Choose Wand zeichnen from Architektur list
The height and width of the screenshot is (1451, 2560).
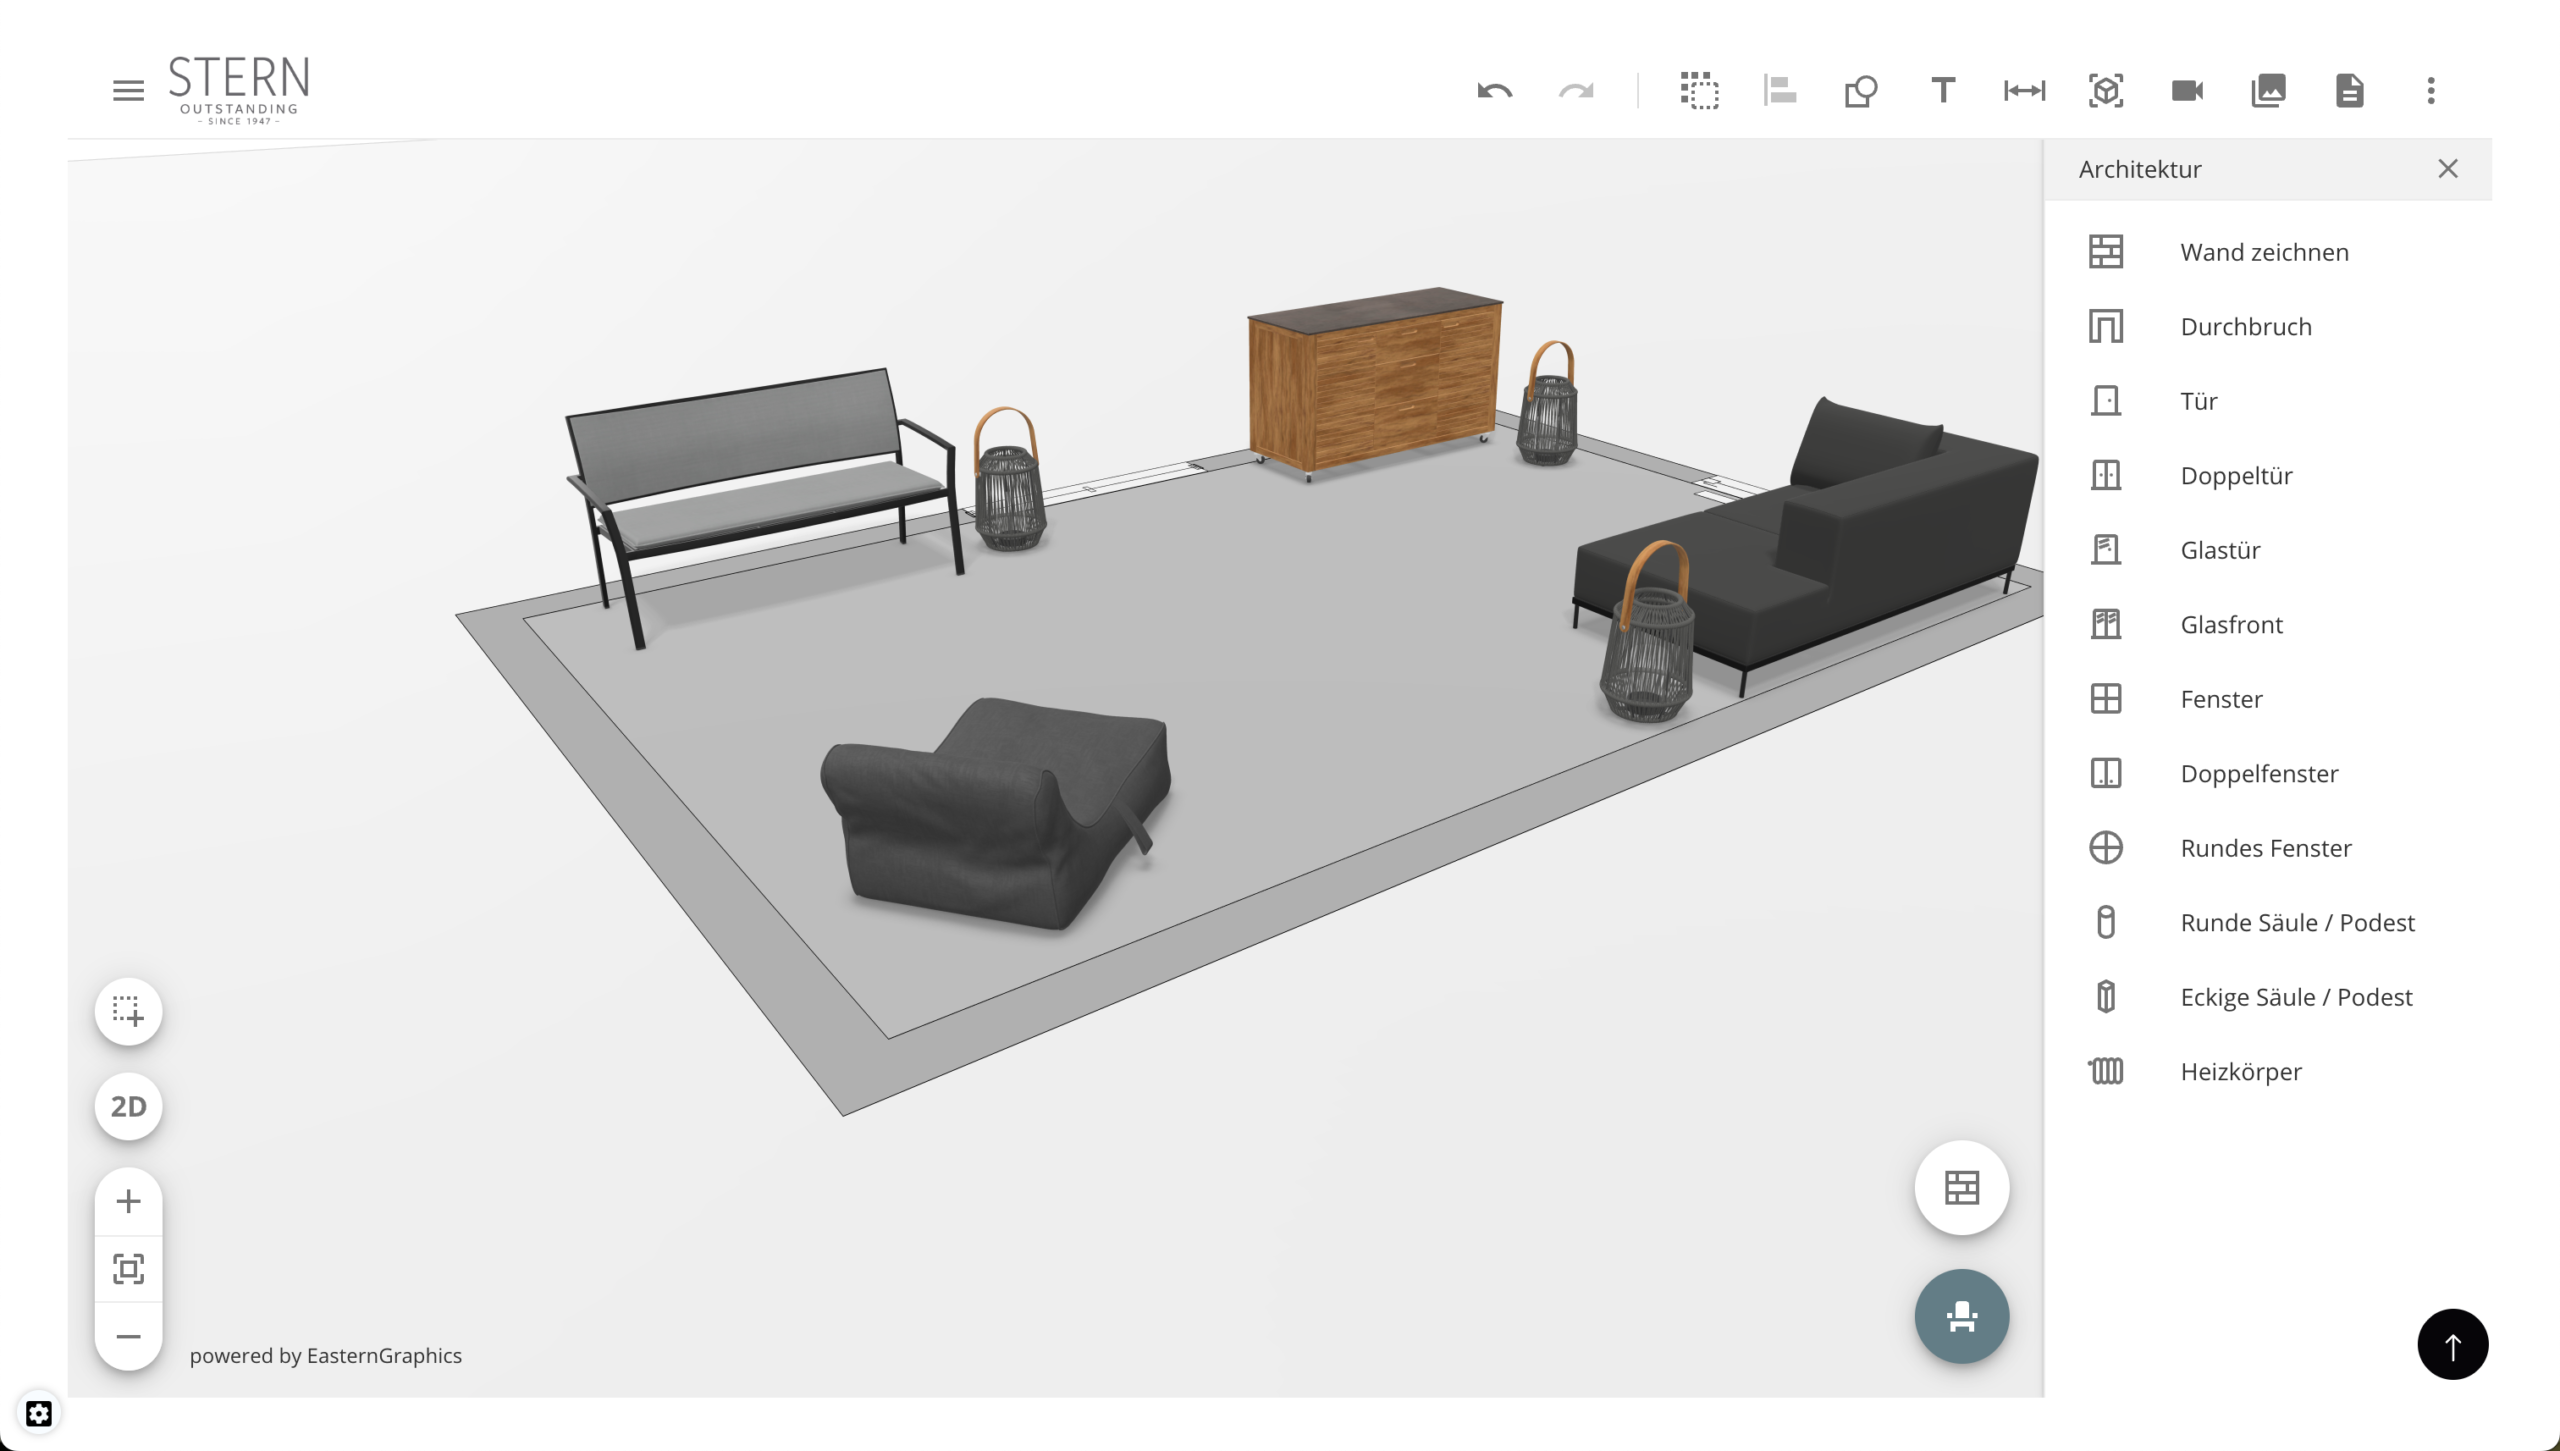(x=2264, y=252)
